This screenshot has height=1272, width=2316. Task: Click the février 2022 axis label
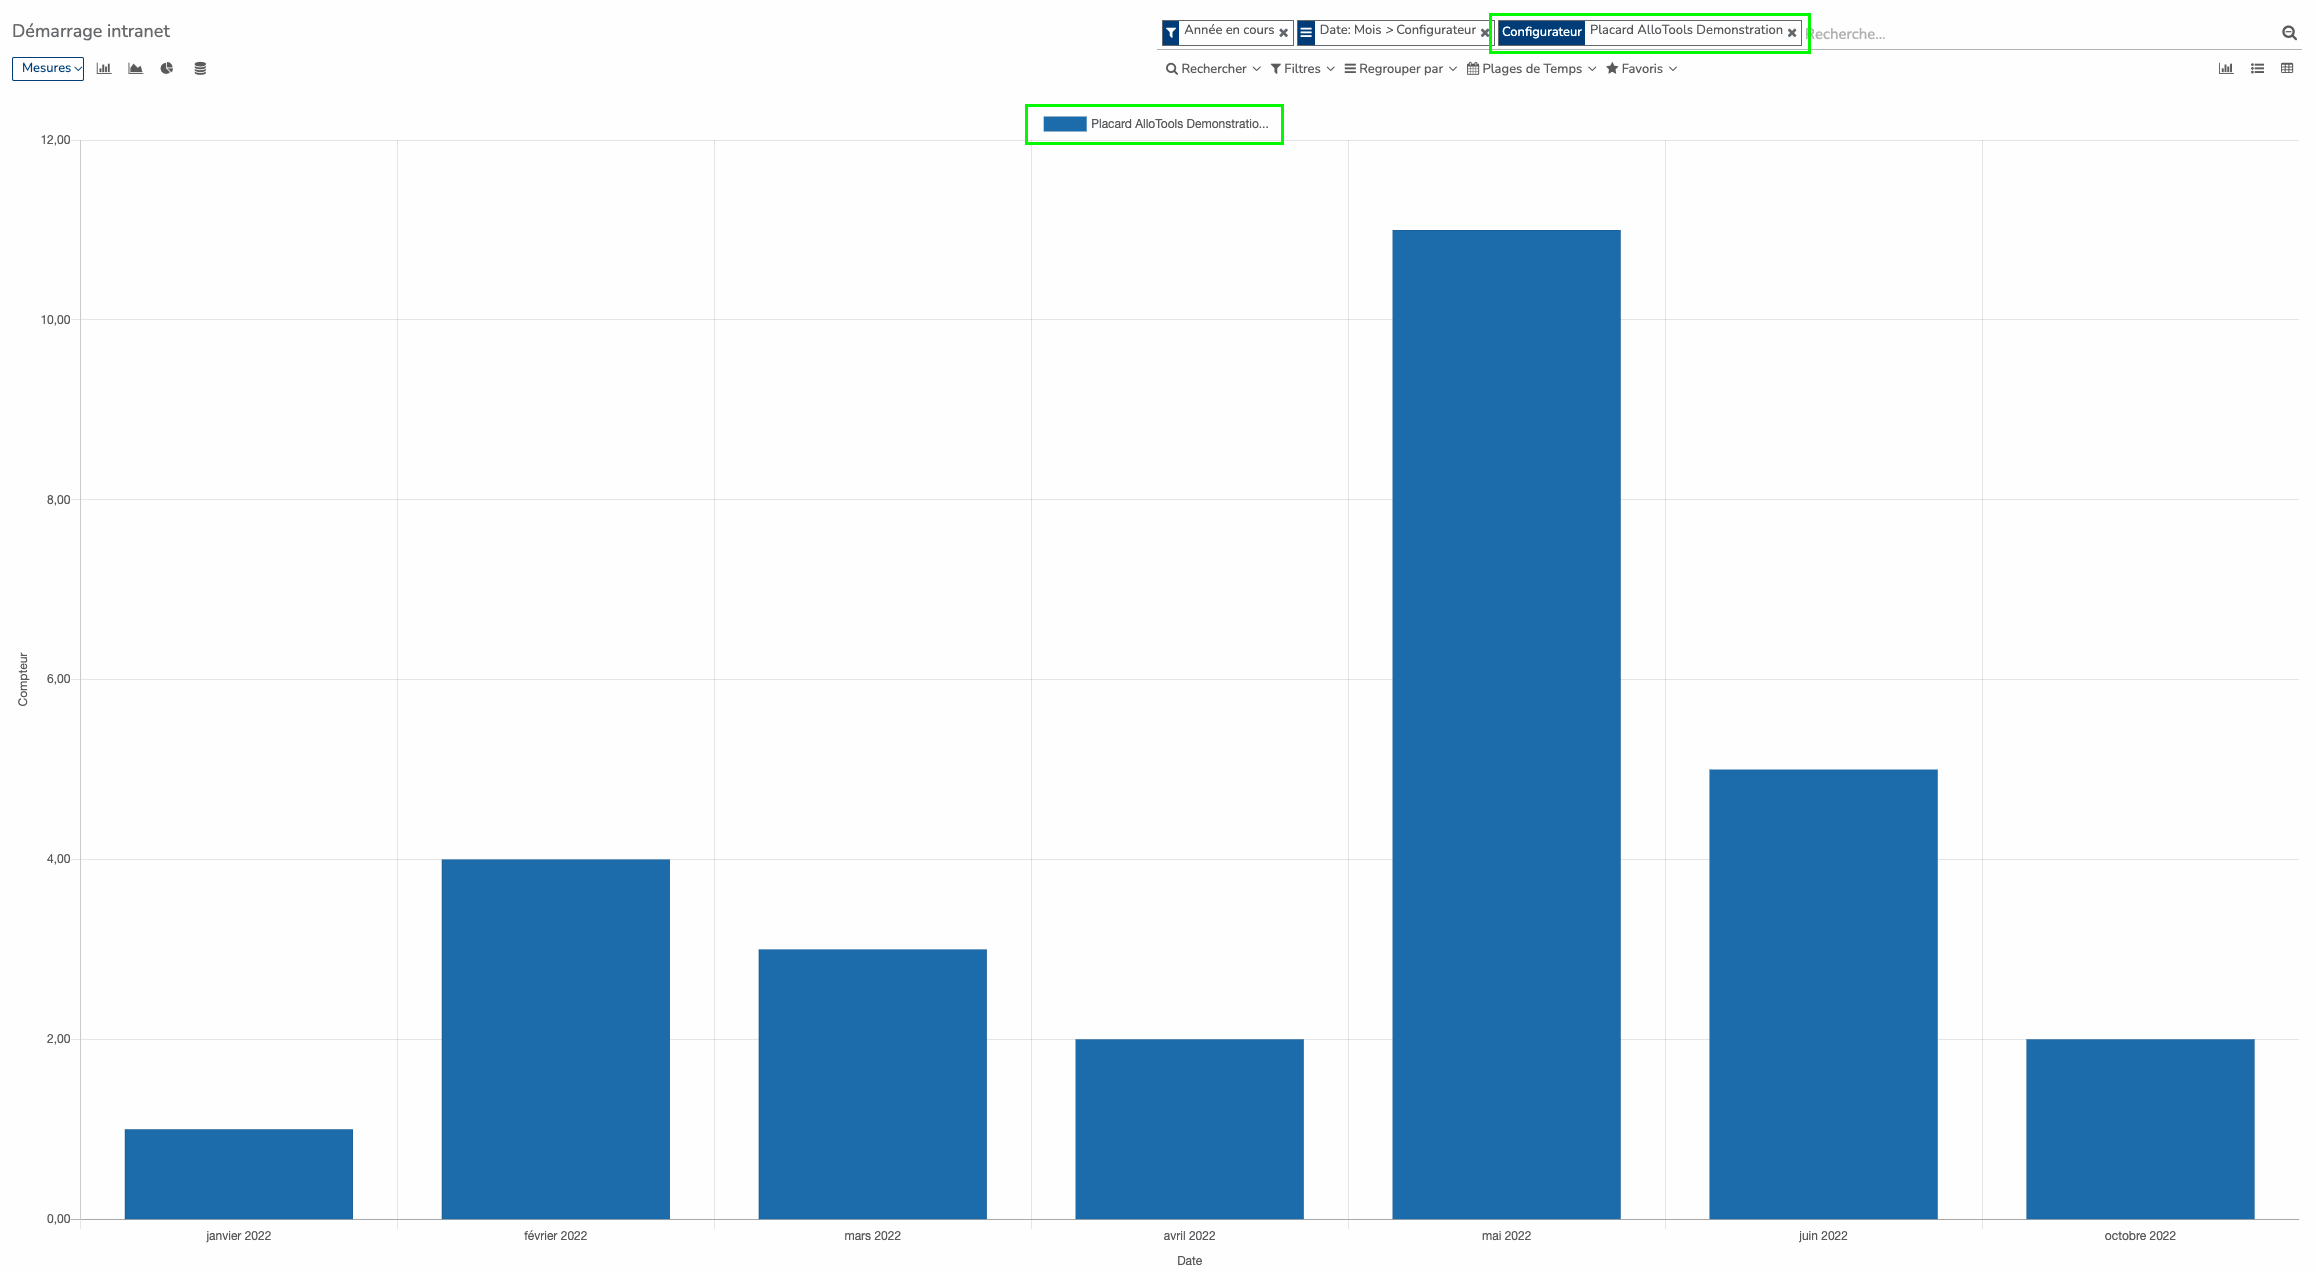click(556, 1236)
